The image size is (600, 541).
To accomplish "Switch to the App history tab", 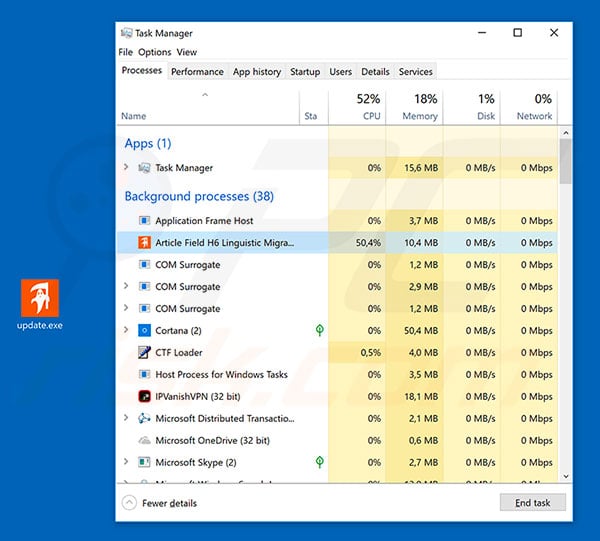I will pos(257,72).
